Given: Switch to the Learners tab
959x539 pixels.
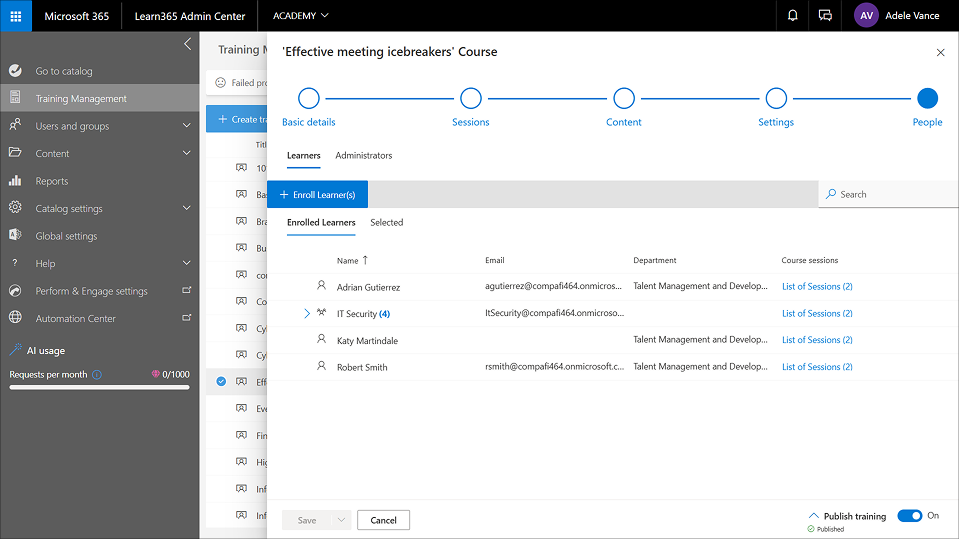Looking at the screenshot, I should tap(303, 155).
